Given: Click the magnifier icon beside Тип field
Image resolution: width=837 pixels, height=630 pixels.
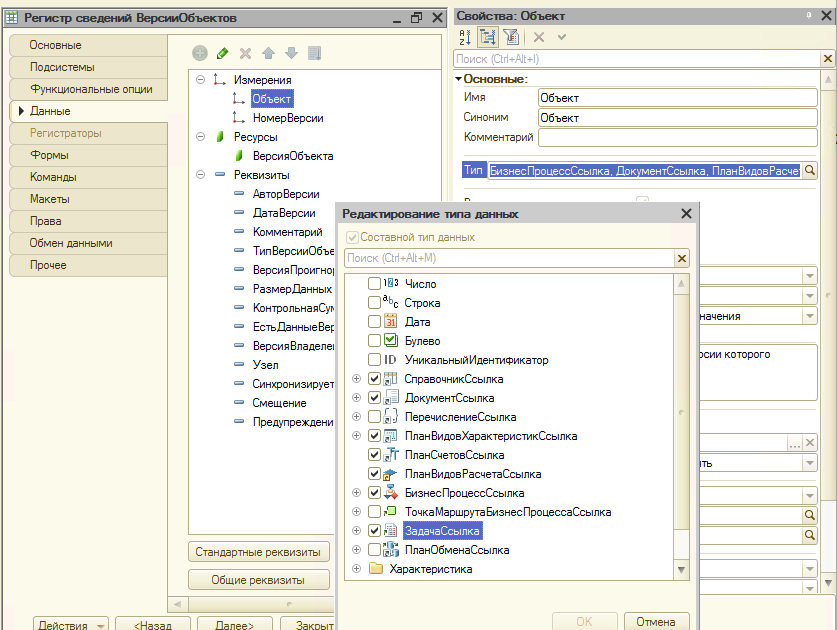Looking at the screenshot, I should [x=810, y=171].
